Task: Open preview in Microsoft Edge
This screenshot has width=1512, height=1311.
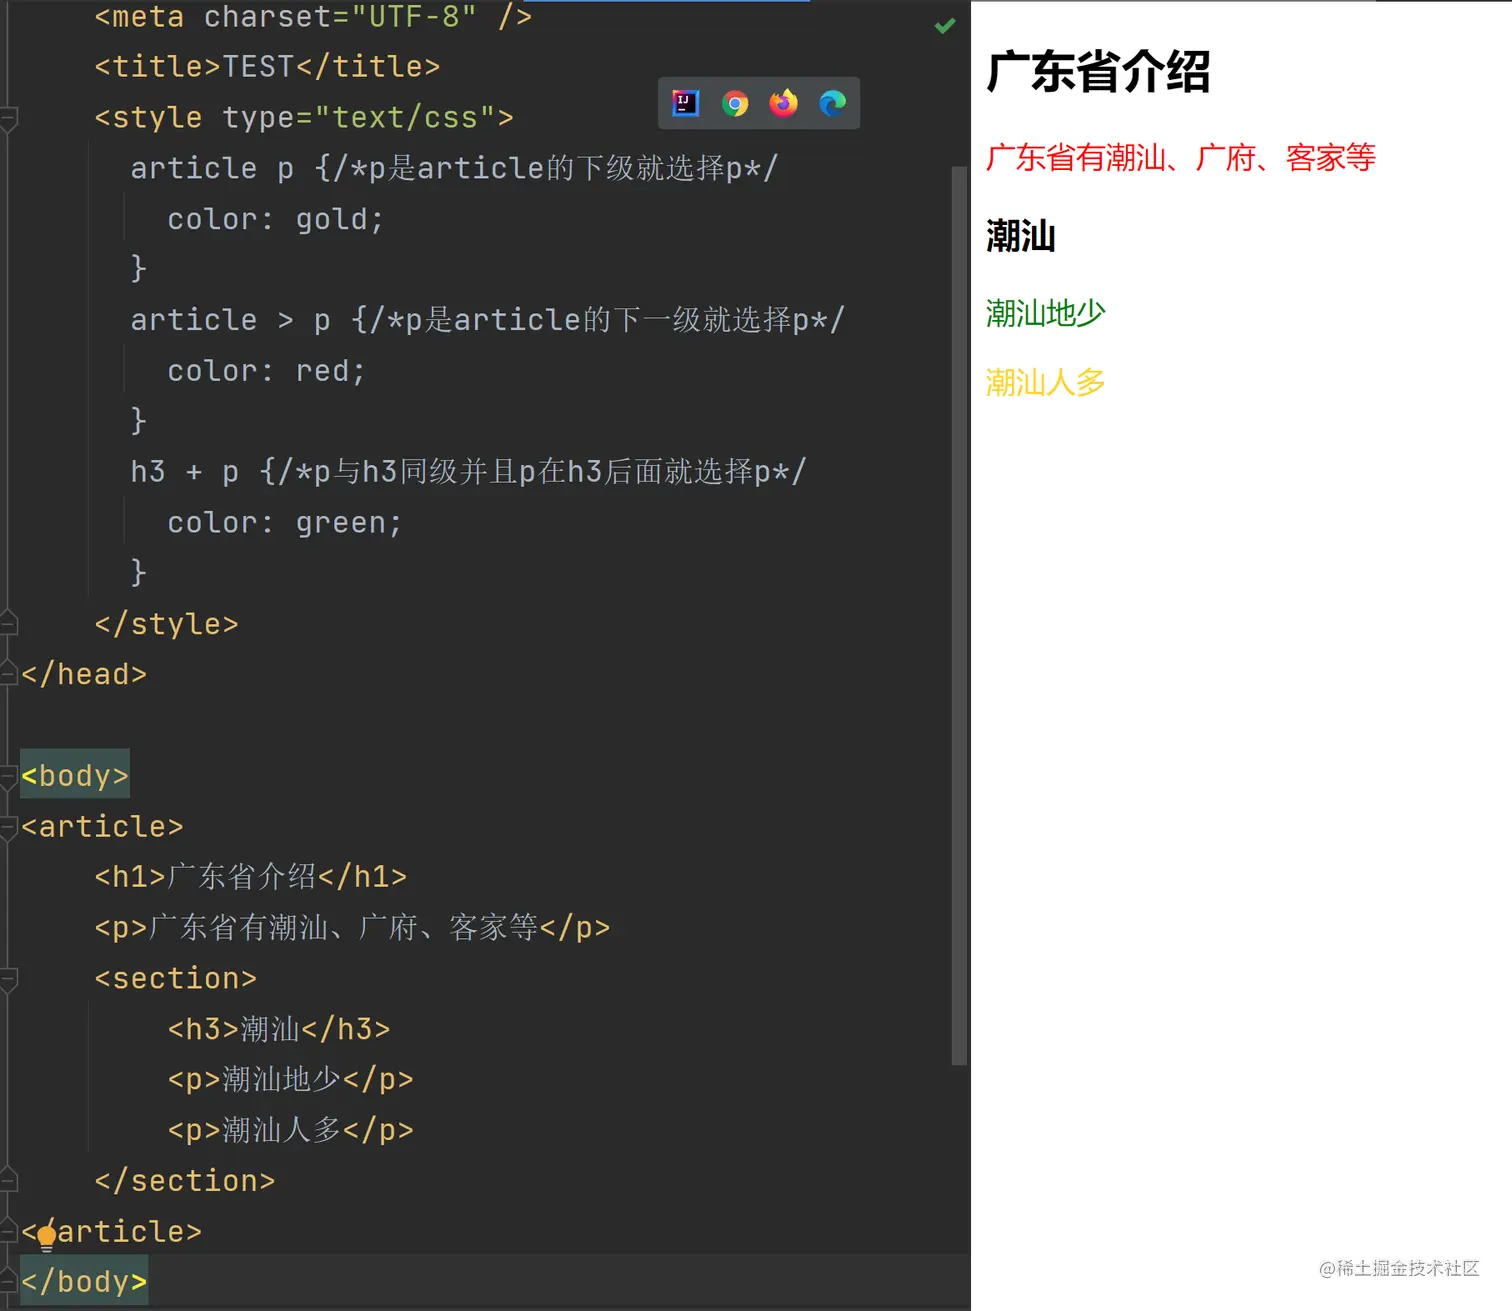Action: [833, 103]
